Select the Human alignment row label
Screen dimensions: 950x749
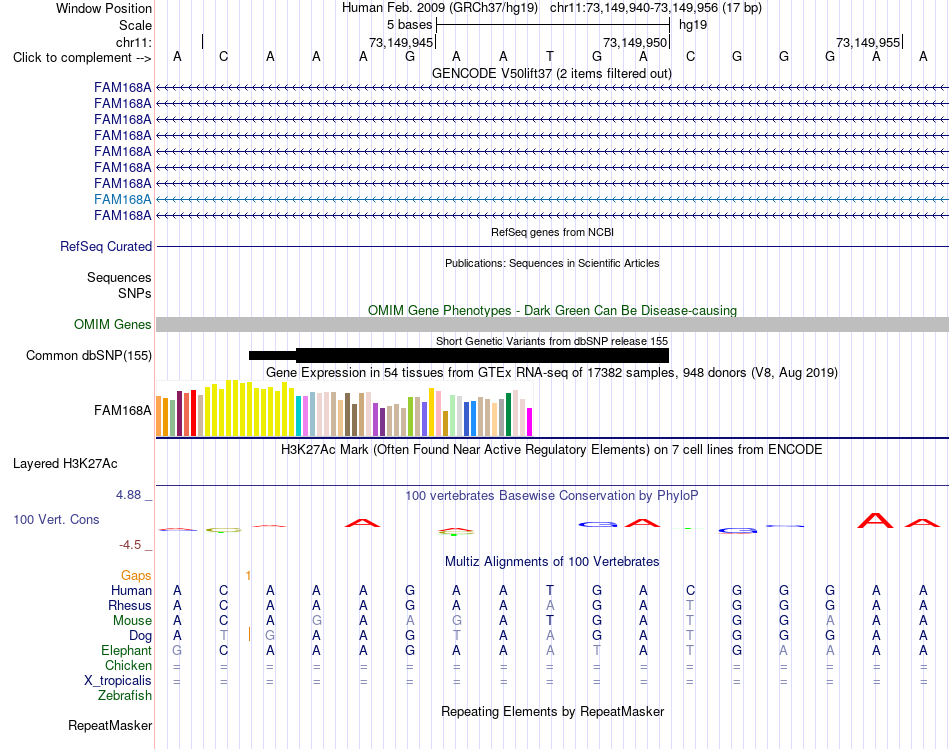[x=131, y=590]
